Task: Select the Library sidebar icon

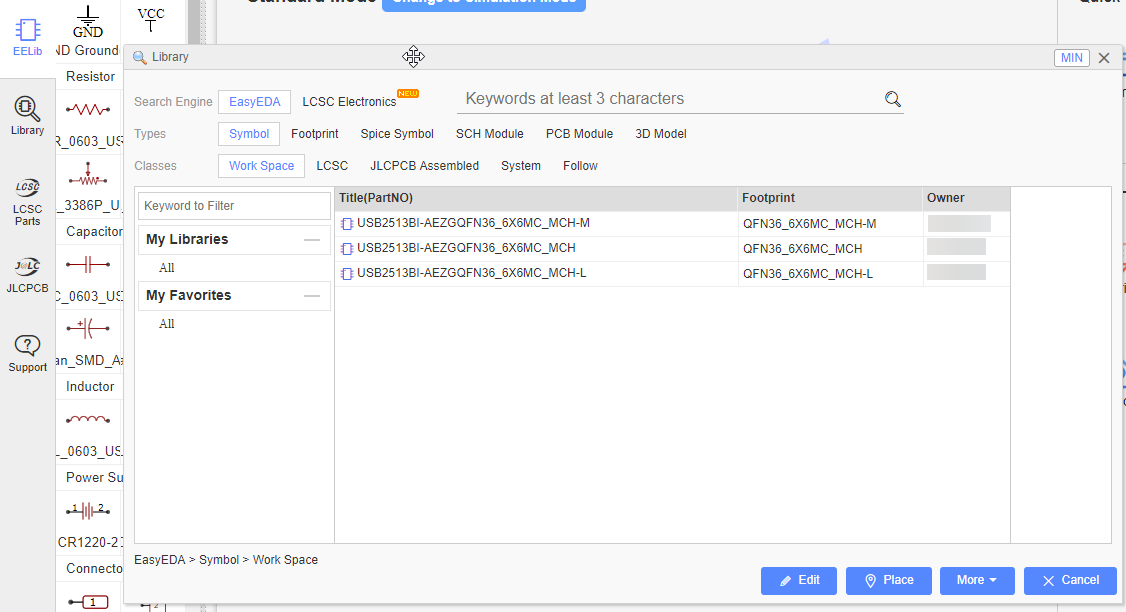Action: click(x=27, y=110)
